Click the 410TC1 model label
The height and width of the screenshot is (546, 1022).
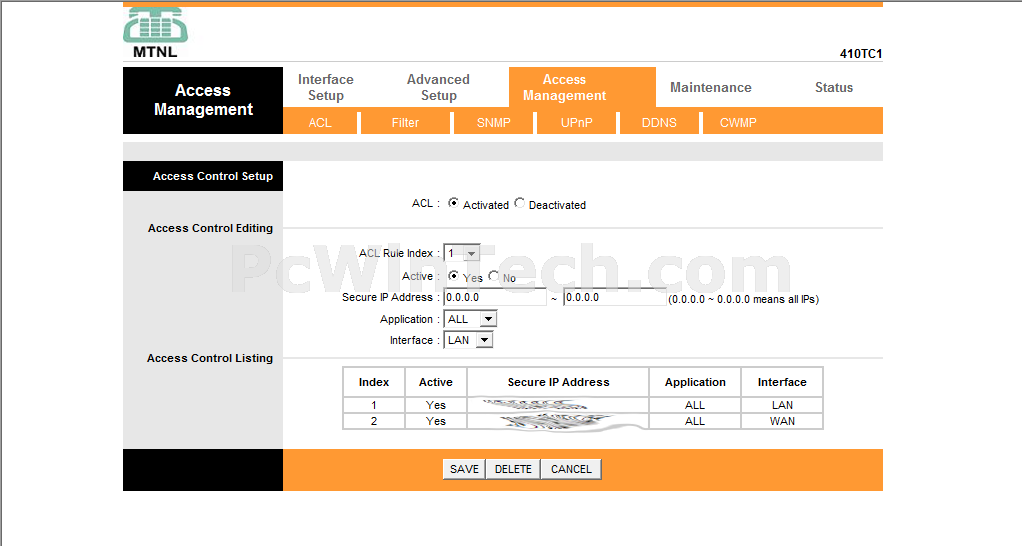coord(861,54)
